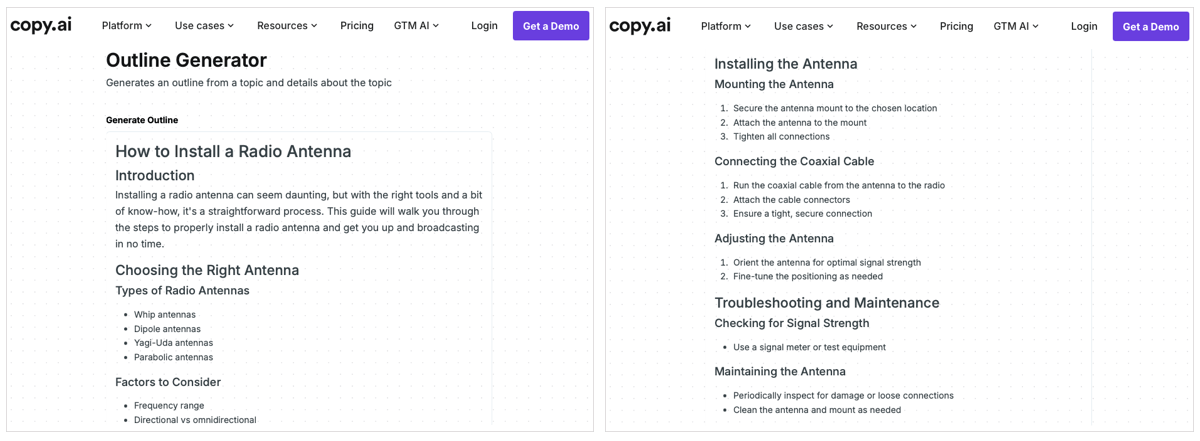Open the GTM AI dropdown in right window

(1016, 26)
